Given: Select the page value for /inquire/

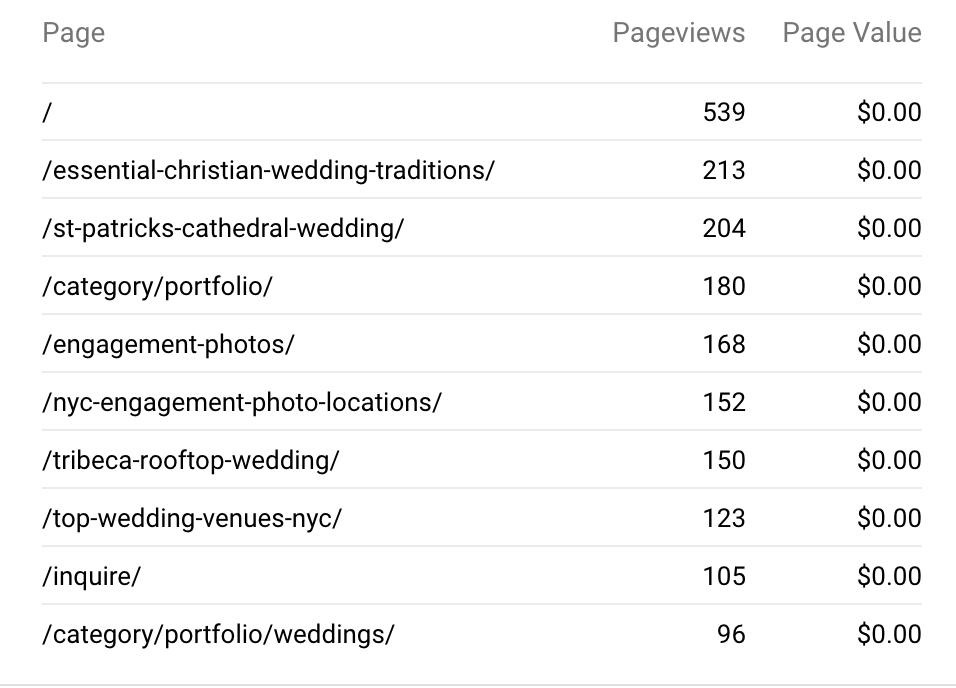Looking at the screenshot, I should tap(889, 576).
